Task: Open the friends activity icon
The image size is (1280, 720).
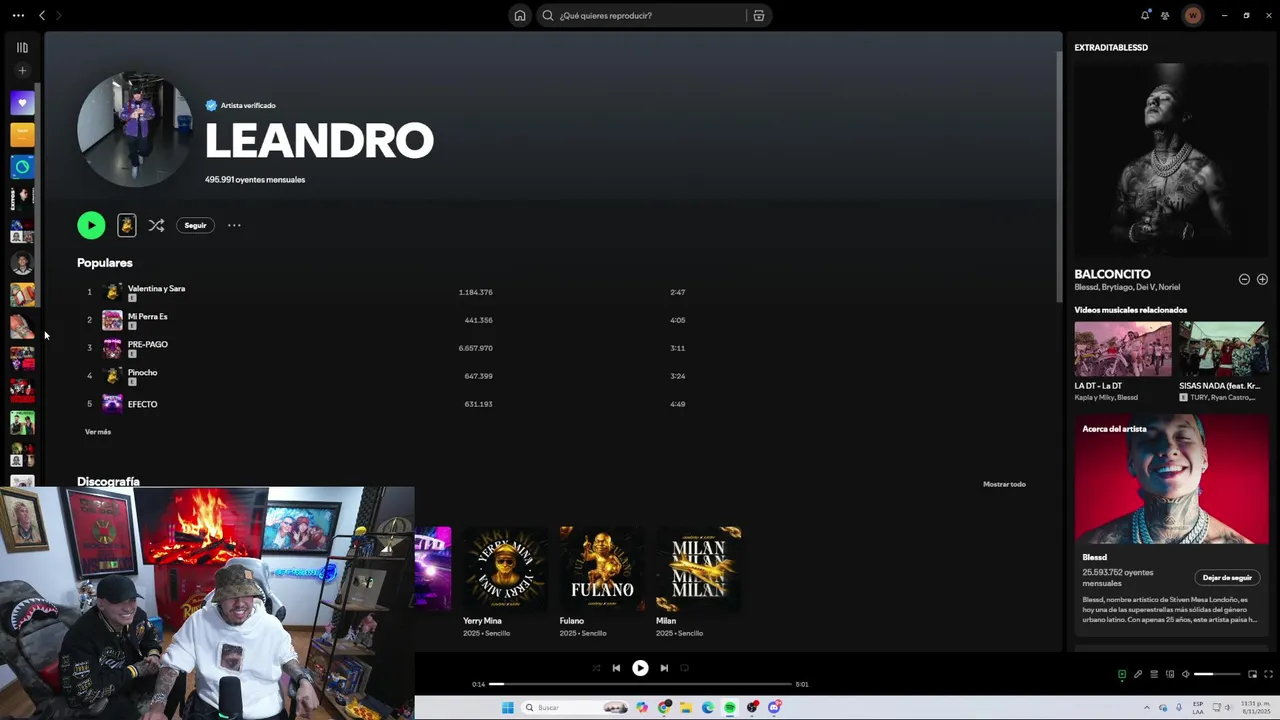Action: 1165,15
